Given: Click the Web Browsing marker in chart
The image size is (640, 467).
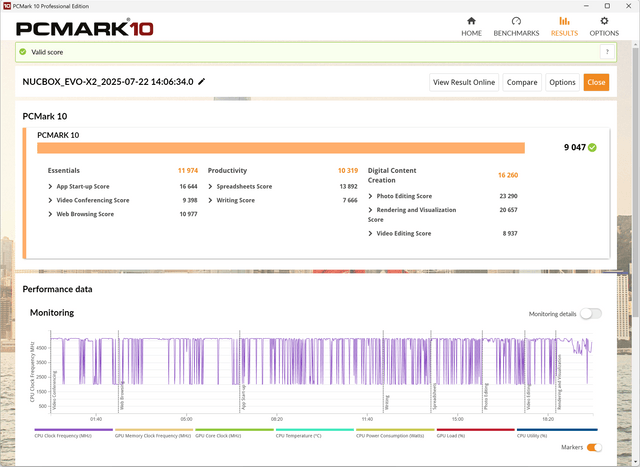Looking at the screenshot, I should coord(122,396).
